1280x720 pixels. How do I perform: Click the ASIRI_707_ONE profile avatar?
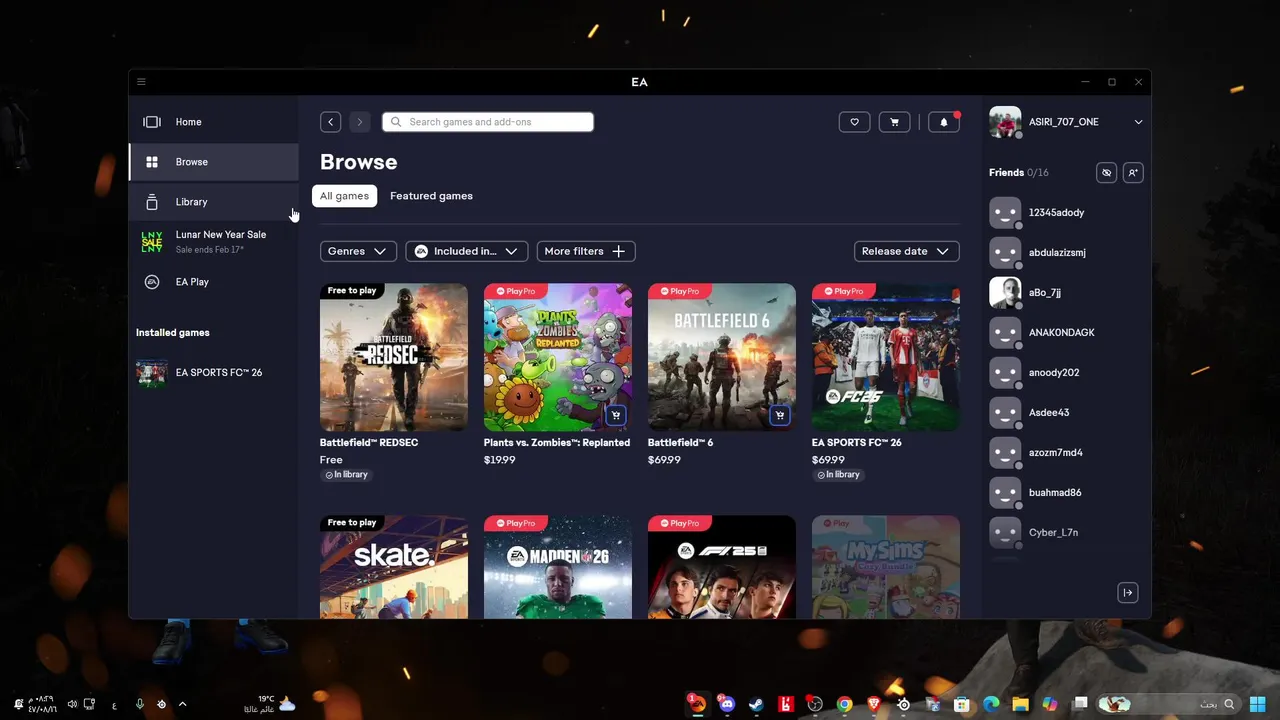tap(1005, 122)
